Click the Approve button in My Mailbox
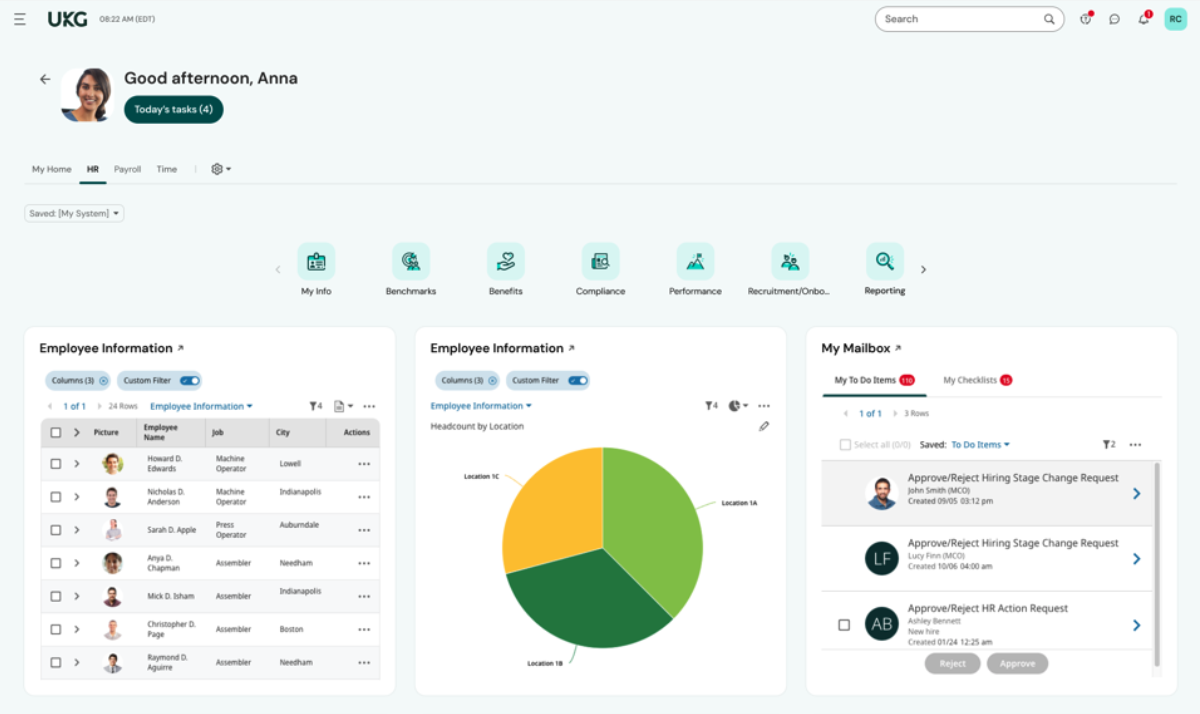Screen dimensions: 1200x714 pos(1017,663)
